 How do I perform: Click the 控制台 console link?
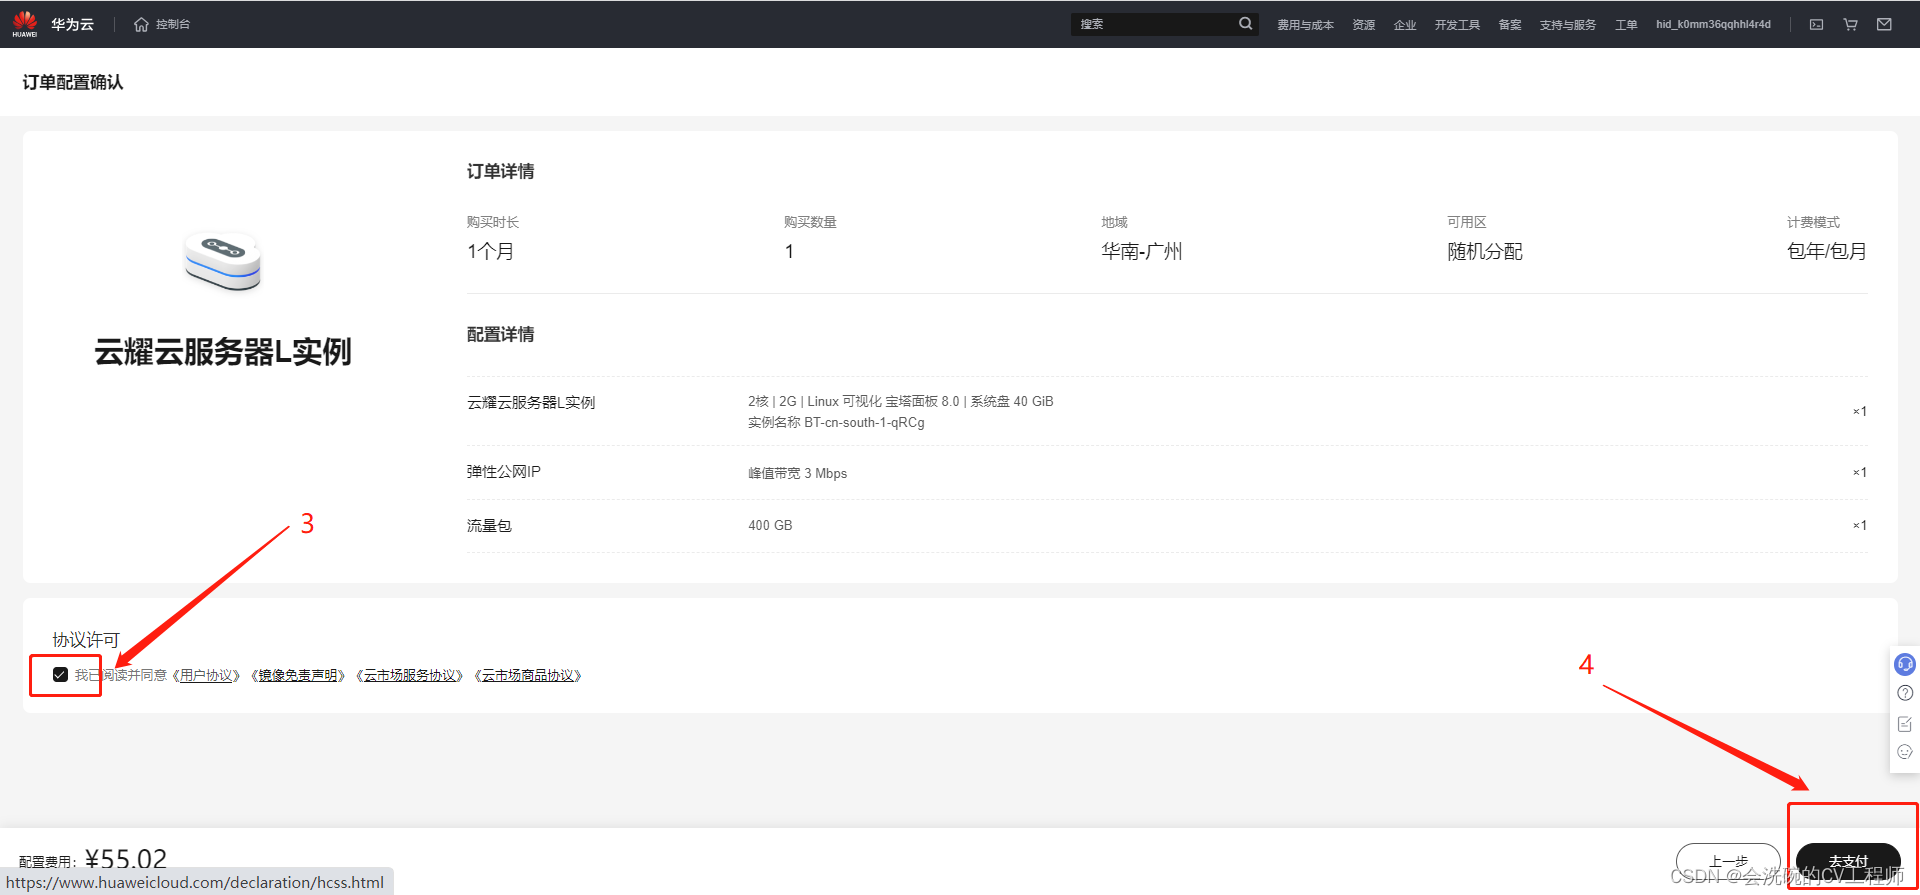pos(173,24)
